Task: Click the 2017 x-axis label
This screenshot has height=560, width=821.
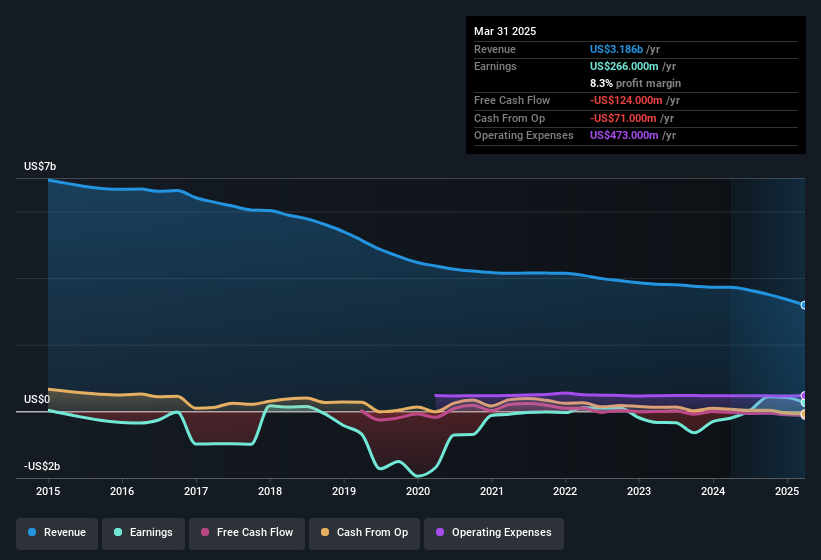Action: coord(196,491)
